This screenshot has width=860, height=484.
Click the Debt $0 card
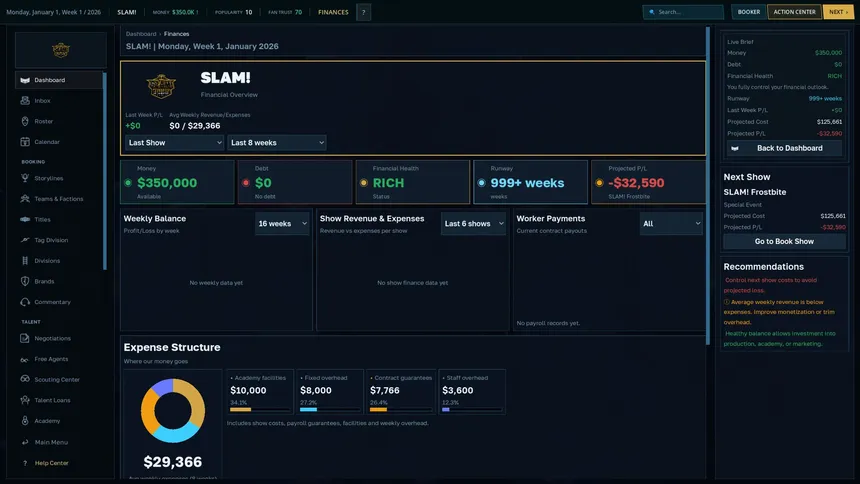[x=295, y=182]
